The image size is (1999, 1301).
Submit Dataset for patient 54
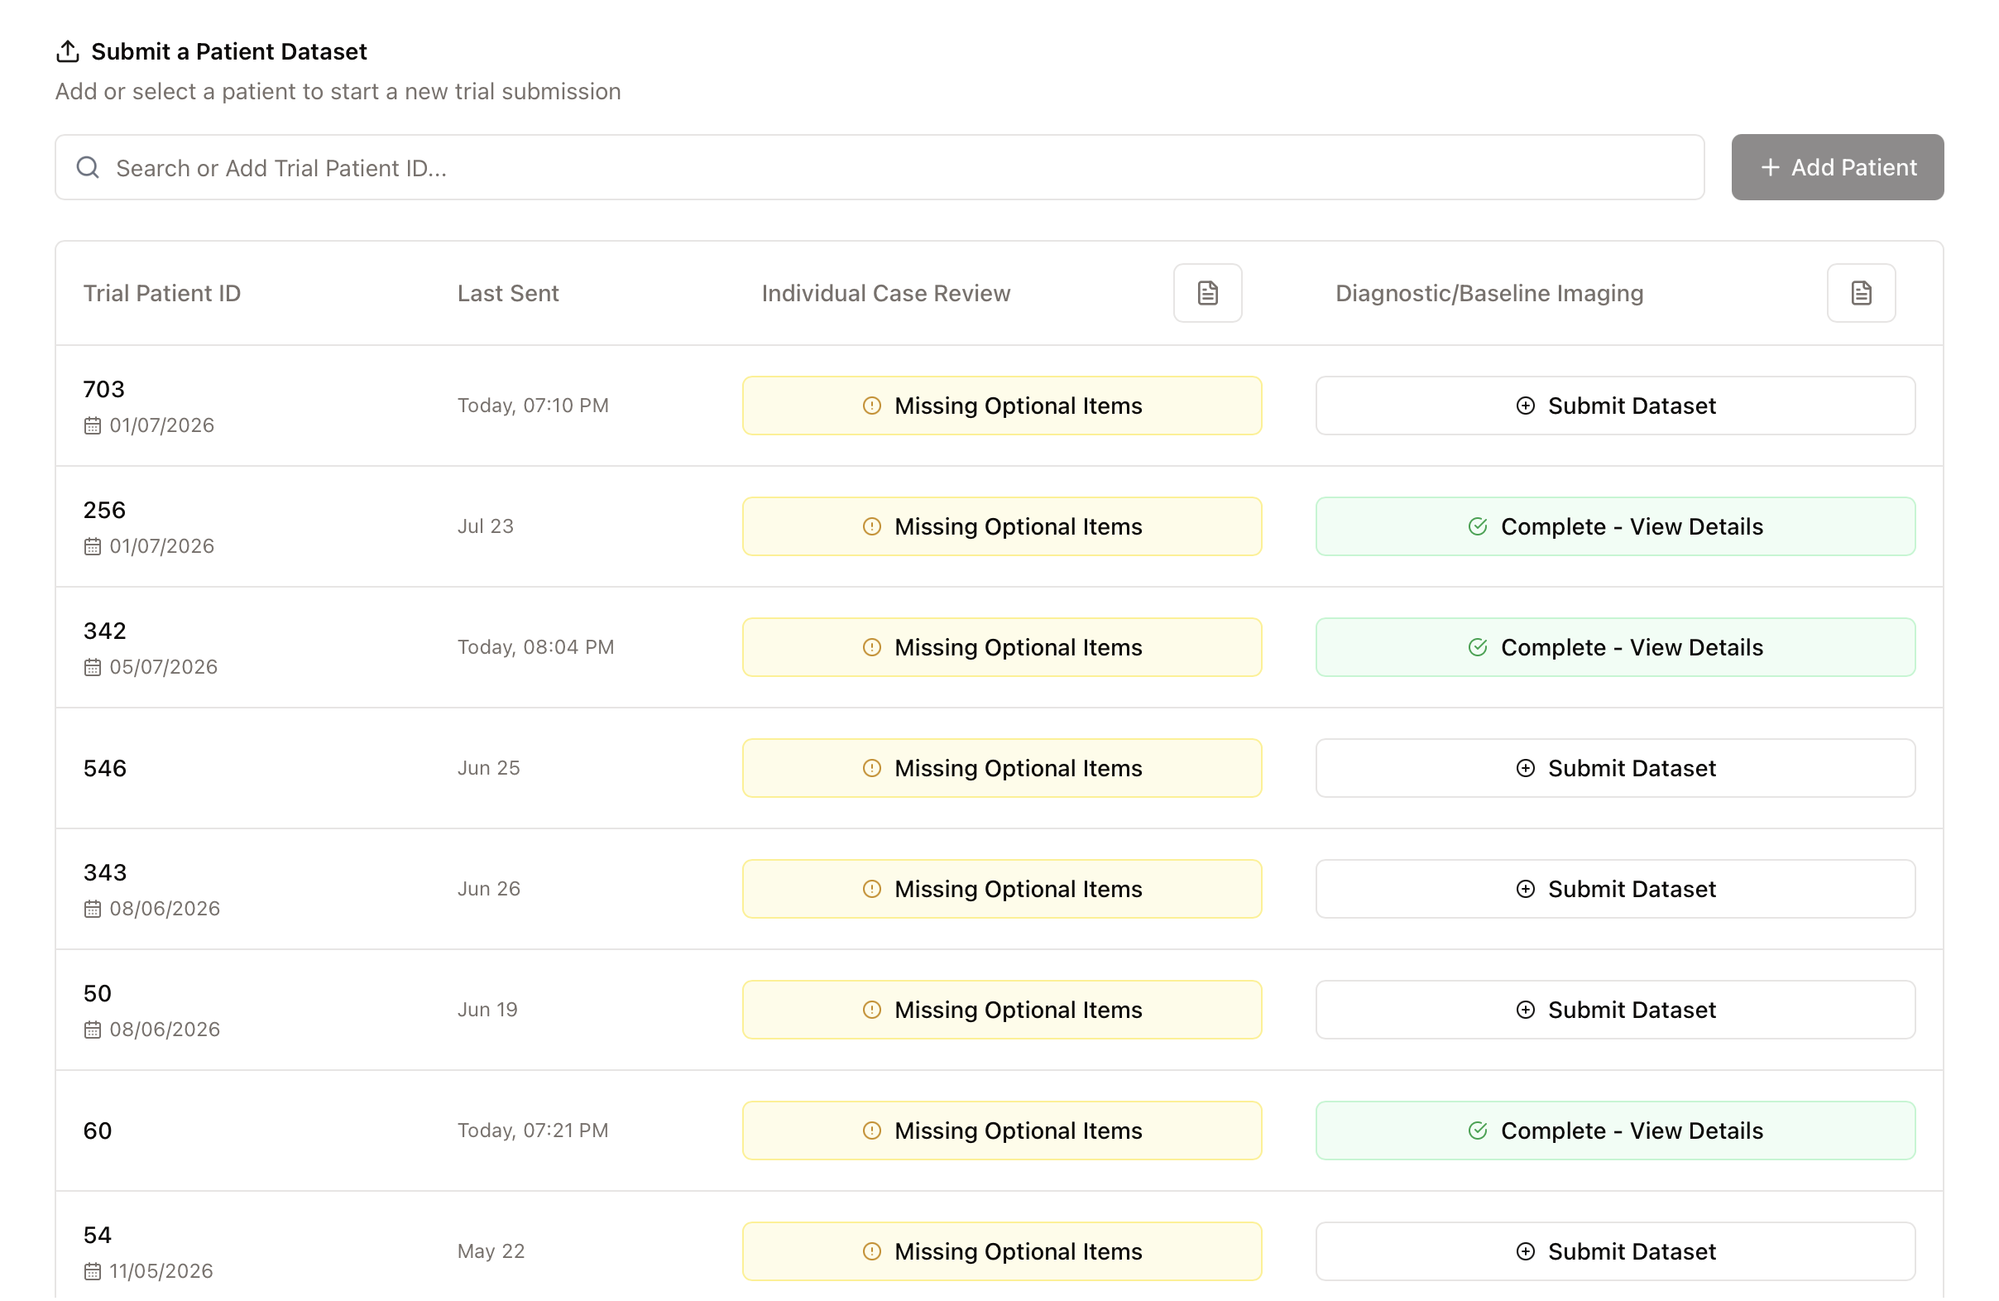tap(1615, 1252)
